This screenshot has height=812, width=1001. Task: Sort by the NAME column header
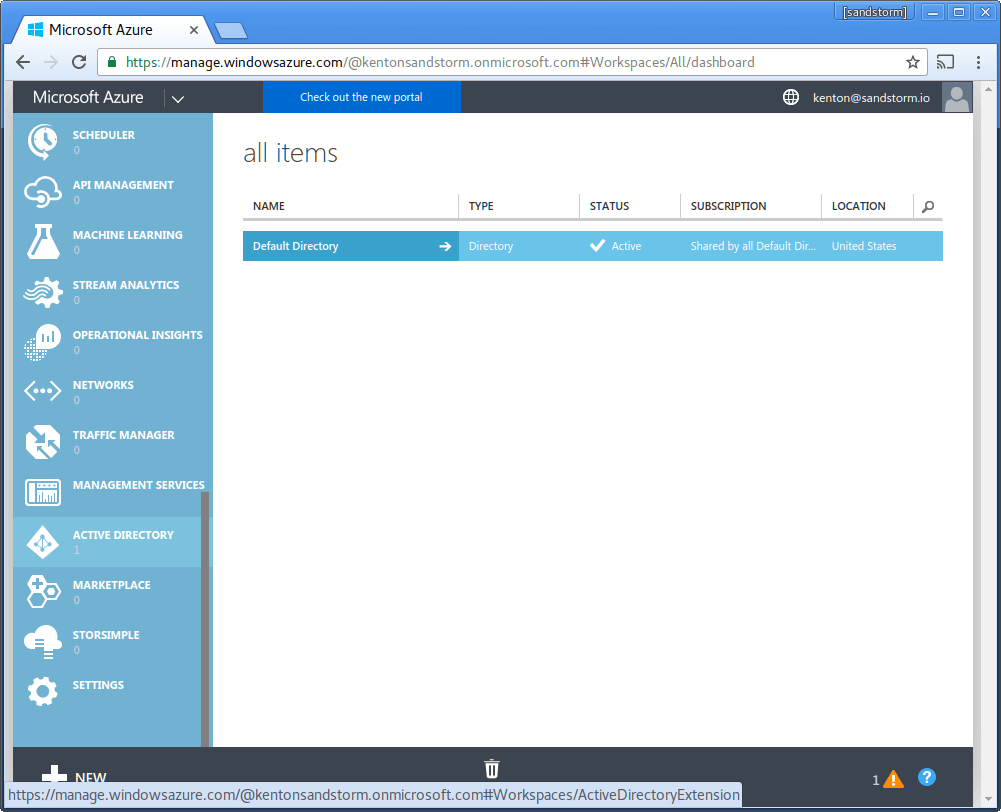click(269, 206)
